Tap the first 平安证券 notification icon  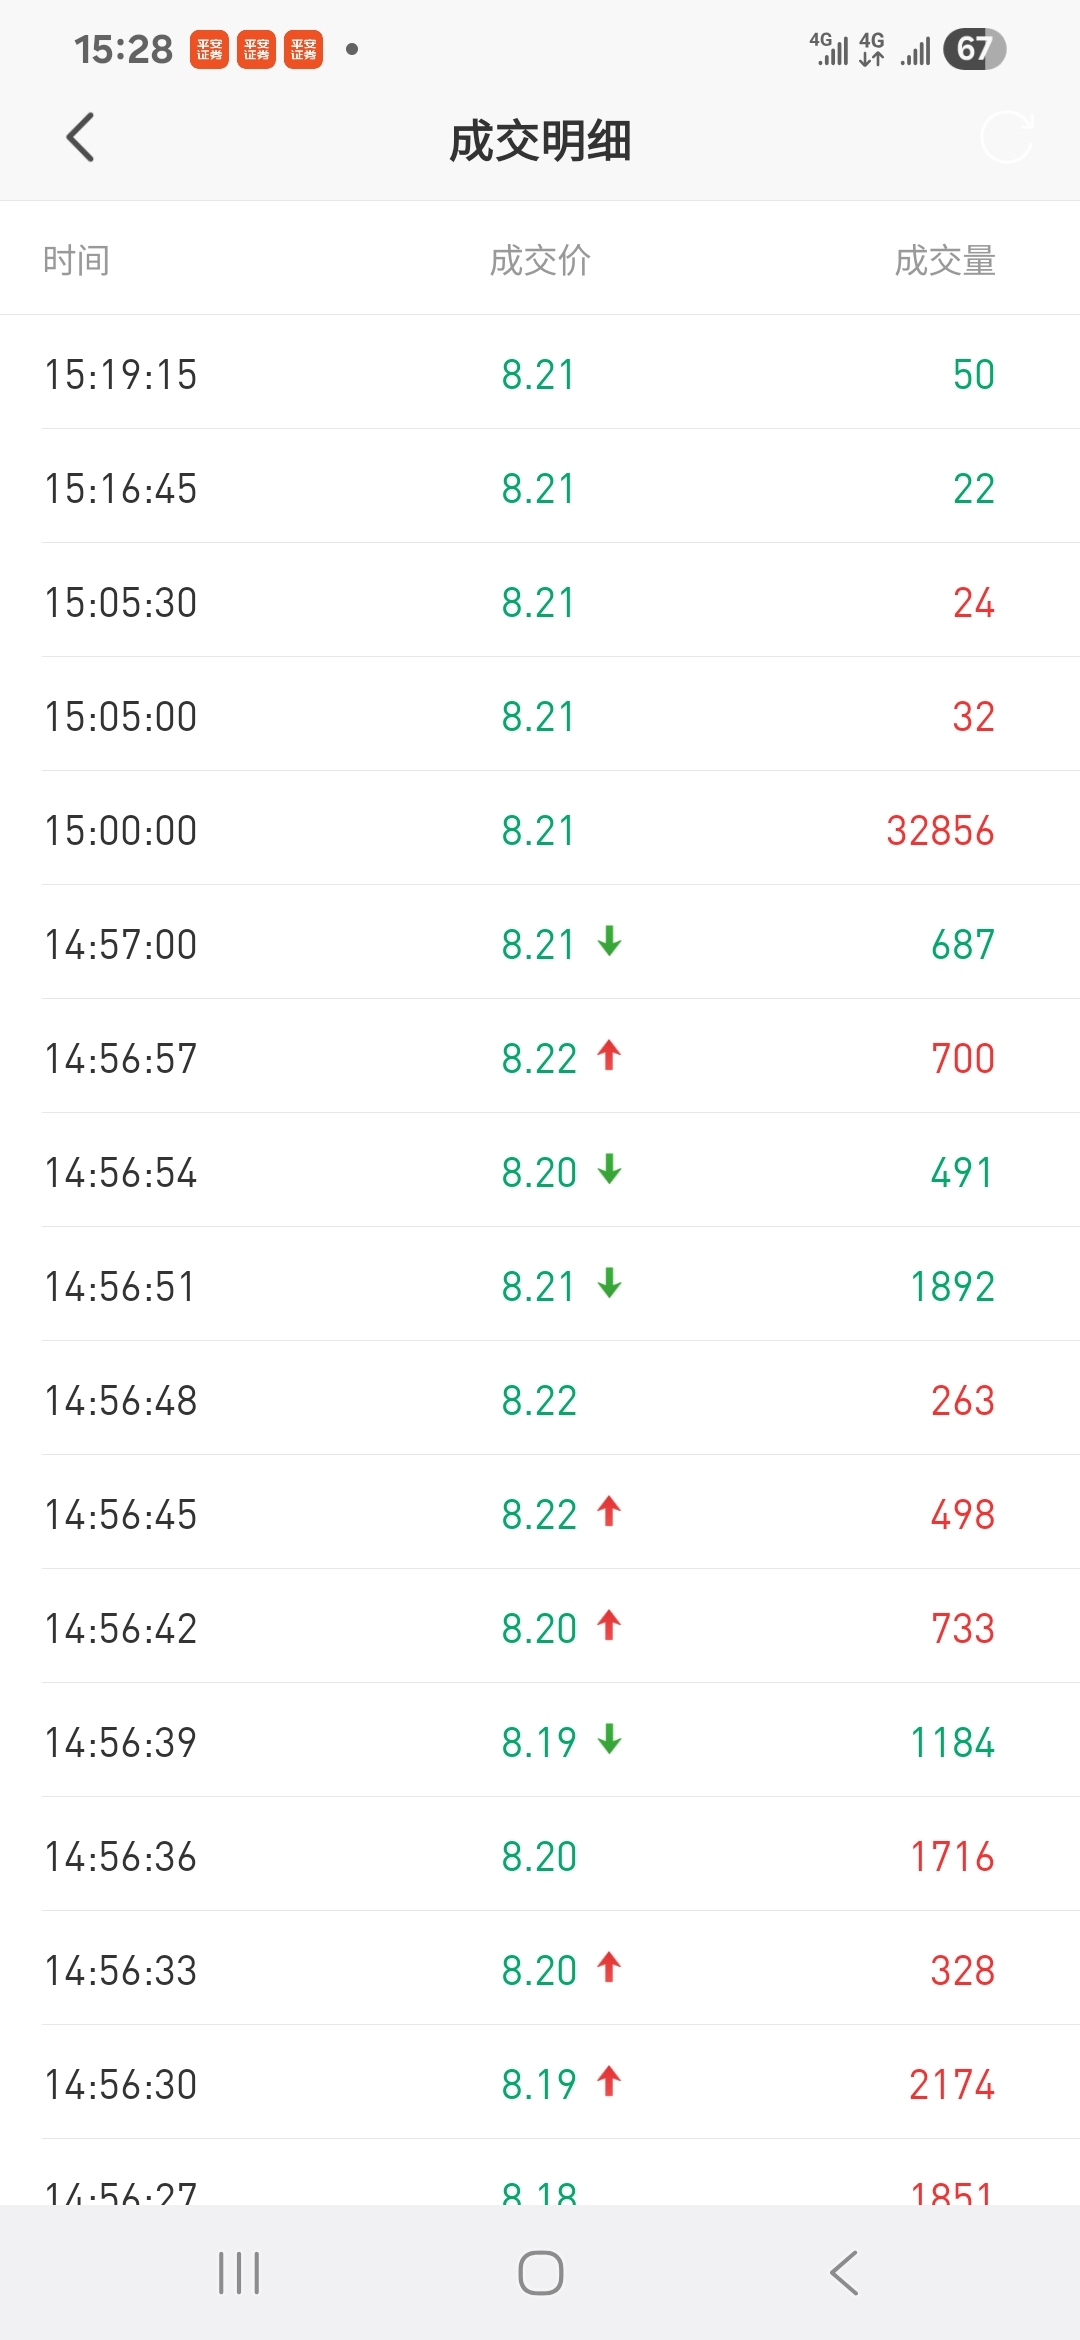pyautogui.click(x=209, y=49)
